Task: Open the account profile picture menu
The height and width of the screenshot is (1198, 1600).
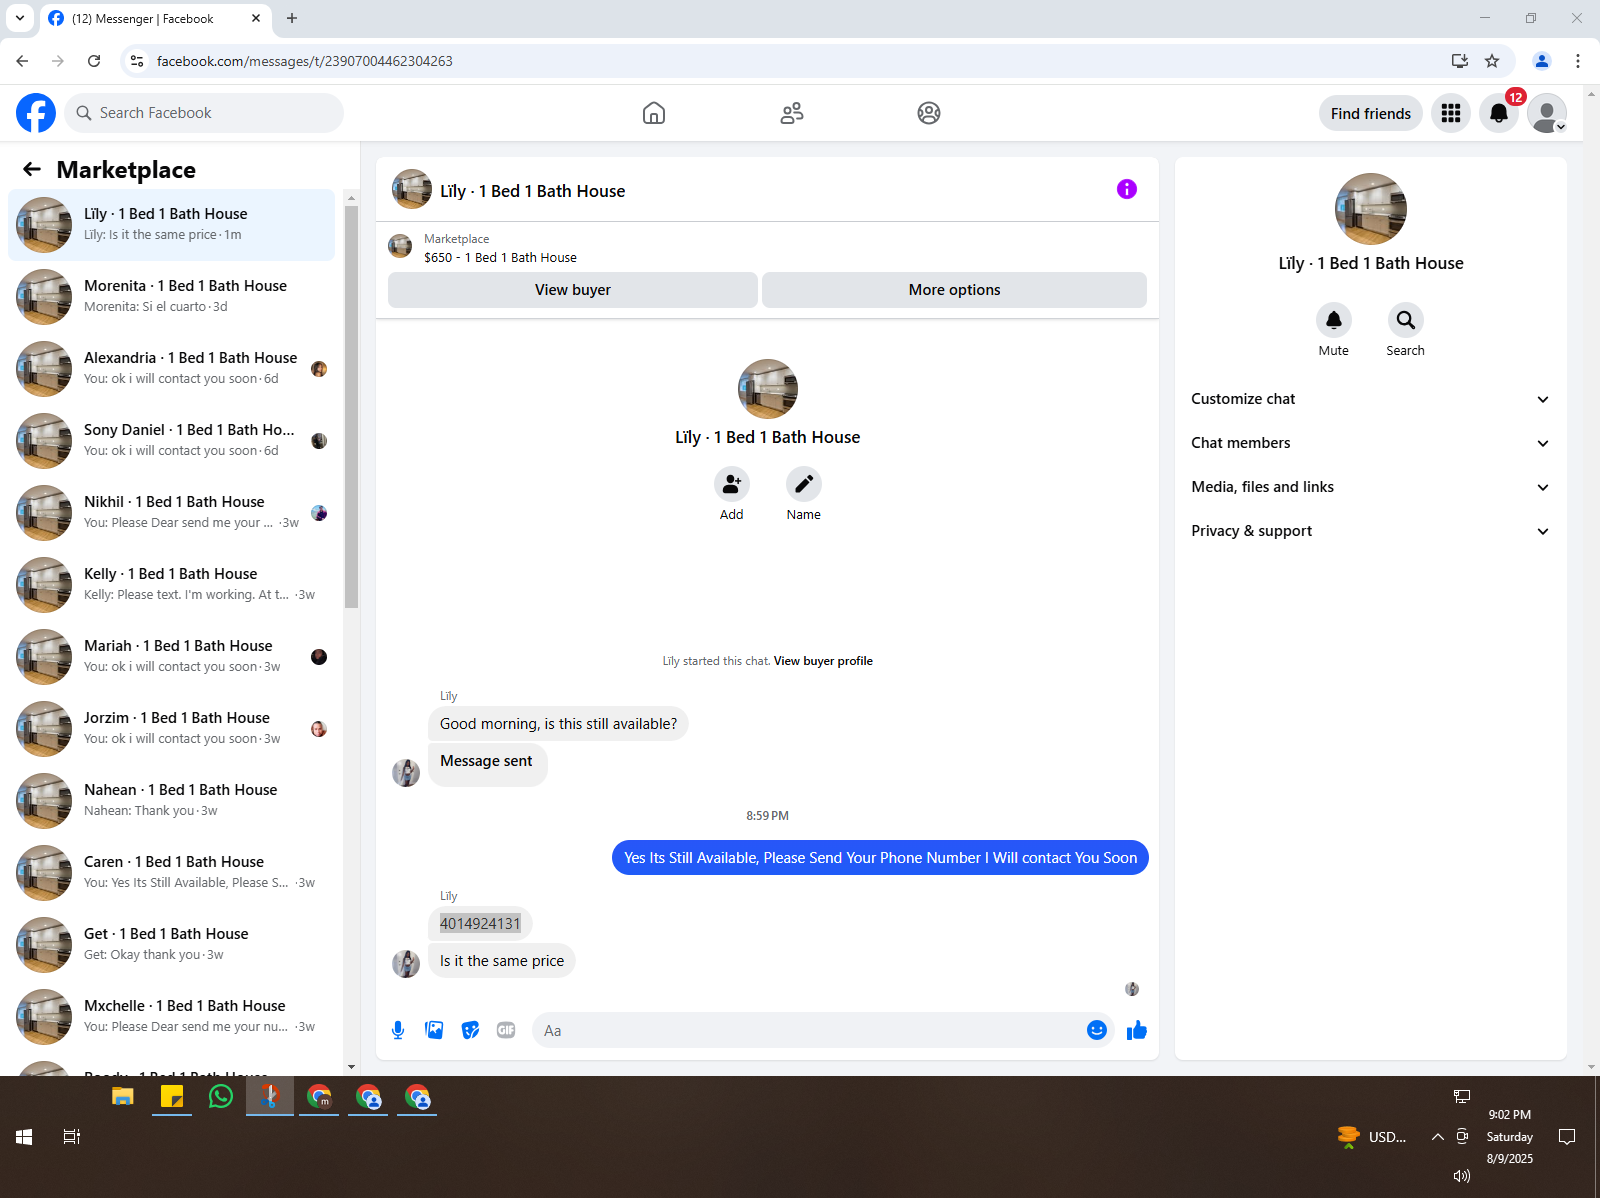Action: pyautogui.click(x=1547, y=113)
